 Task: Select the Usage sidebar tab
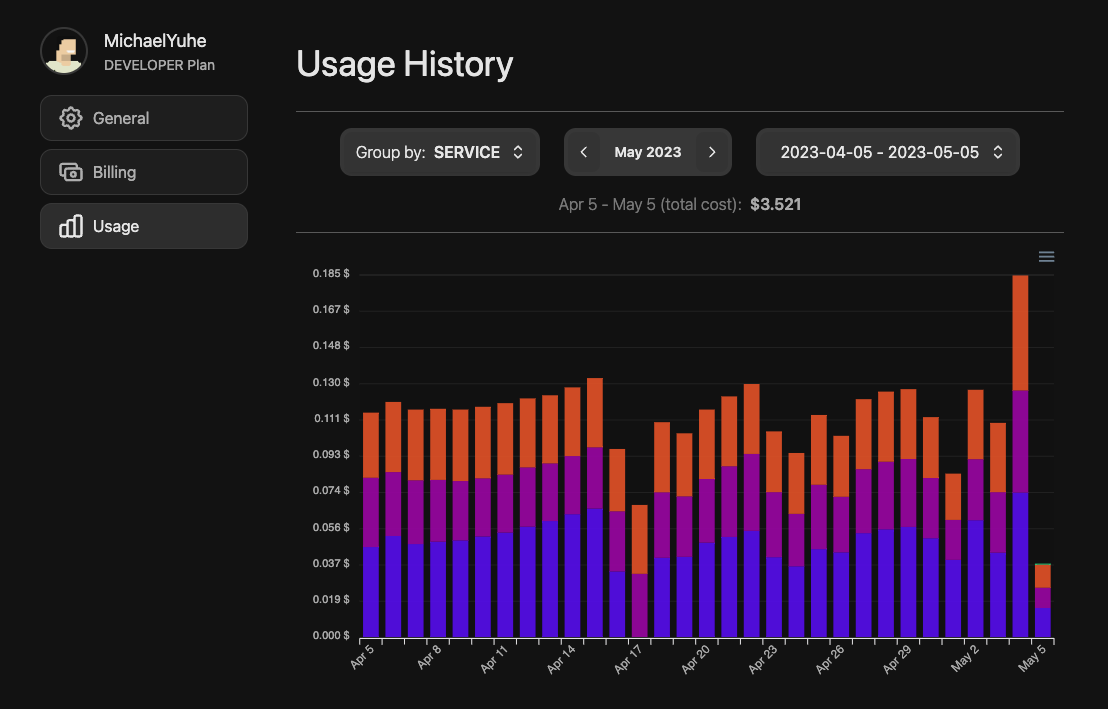(144, 226)
